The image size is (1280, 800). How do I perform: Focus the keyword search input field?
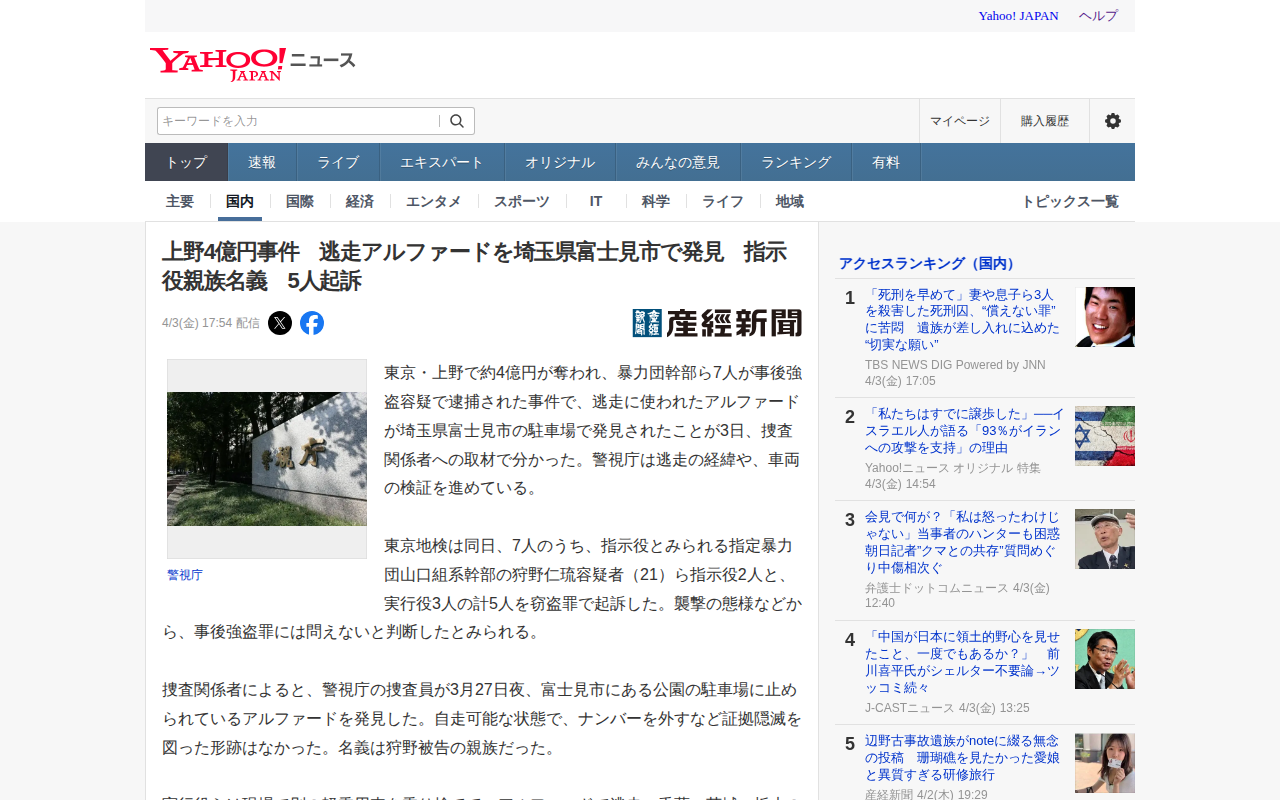tap(298, 121)
